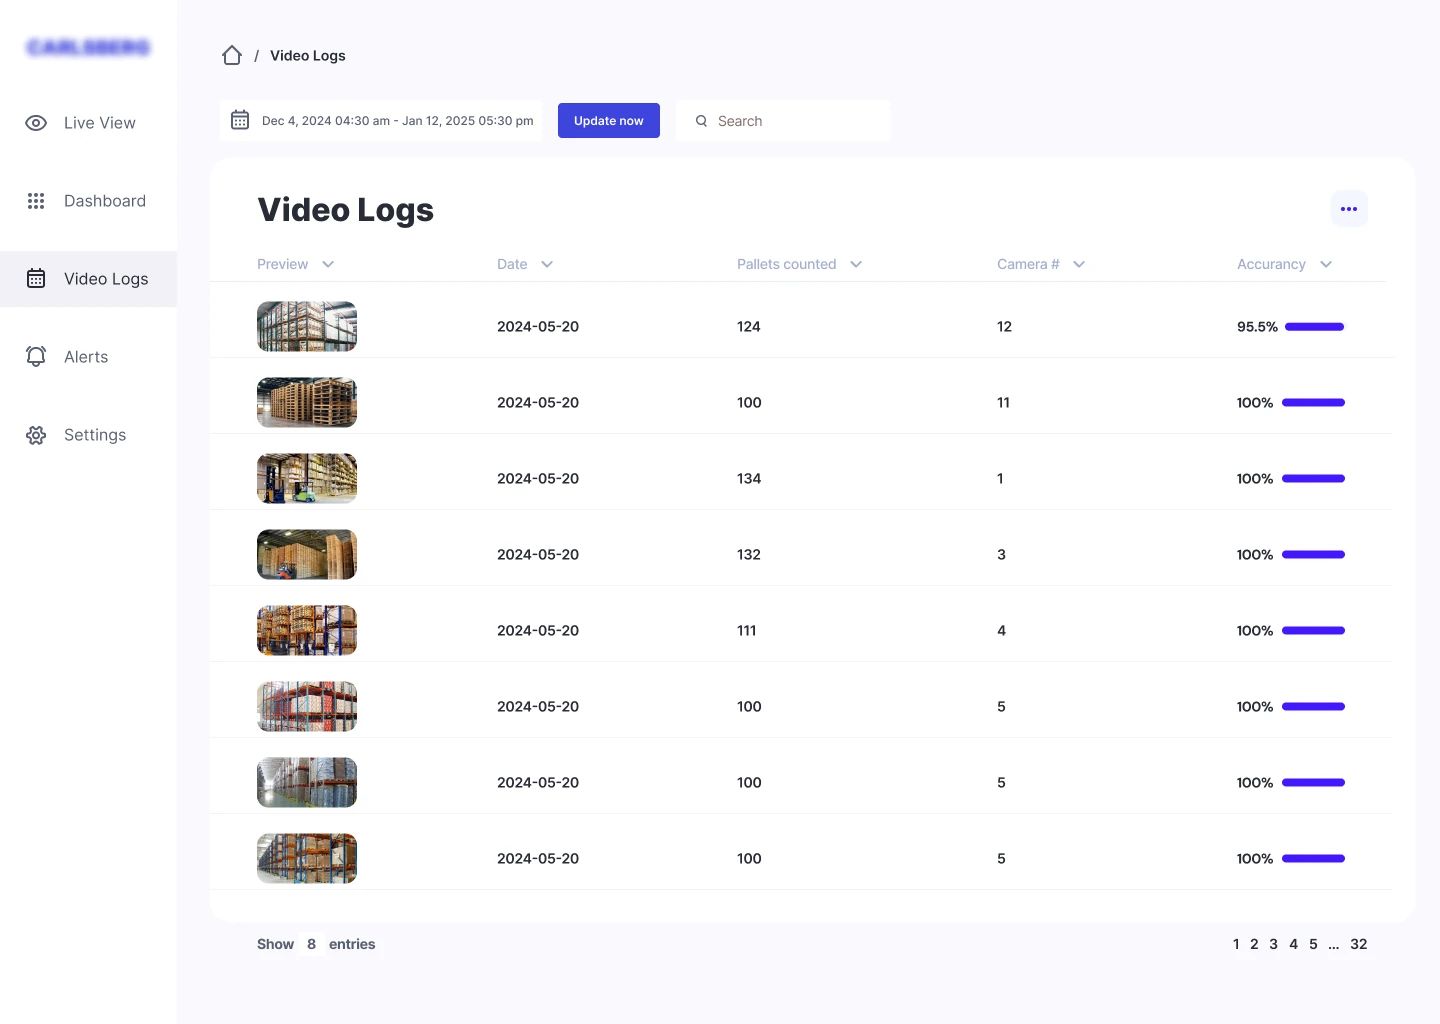
Task: Open the Alerts menu item
Action: [x=88, y=357]
